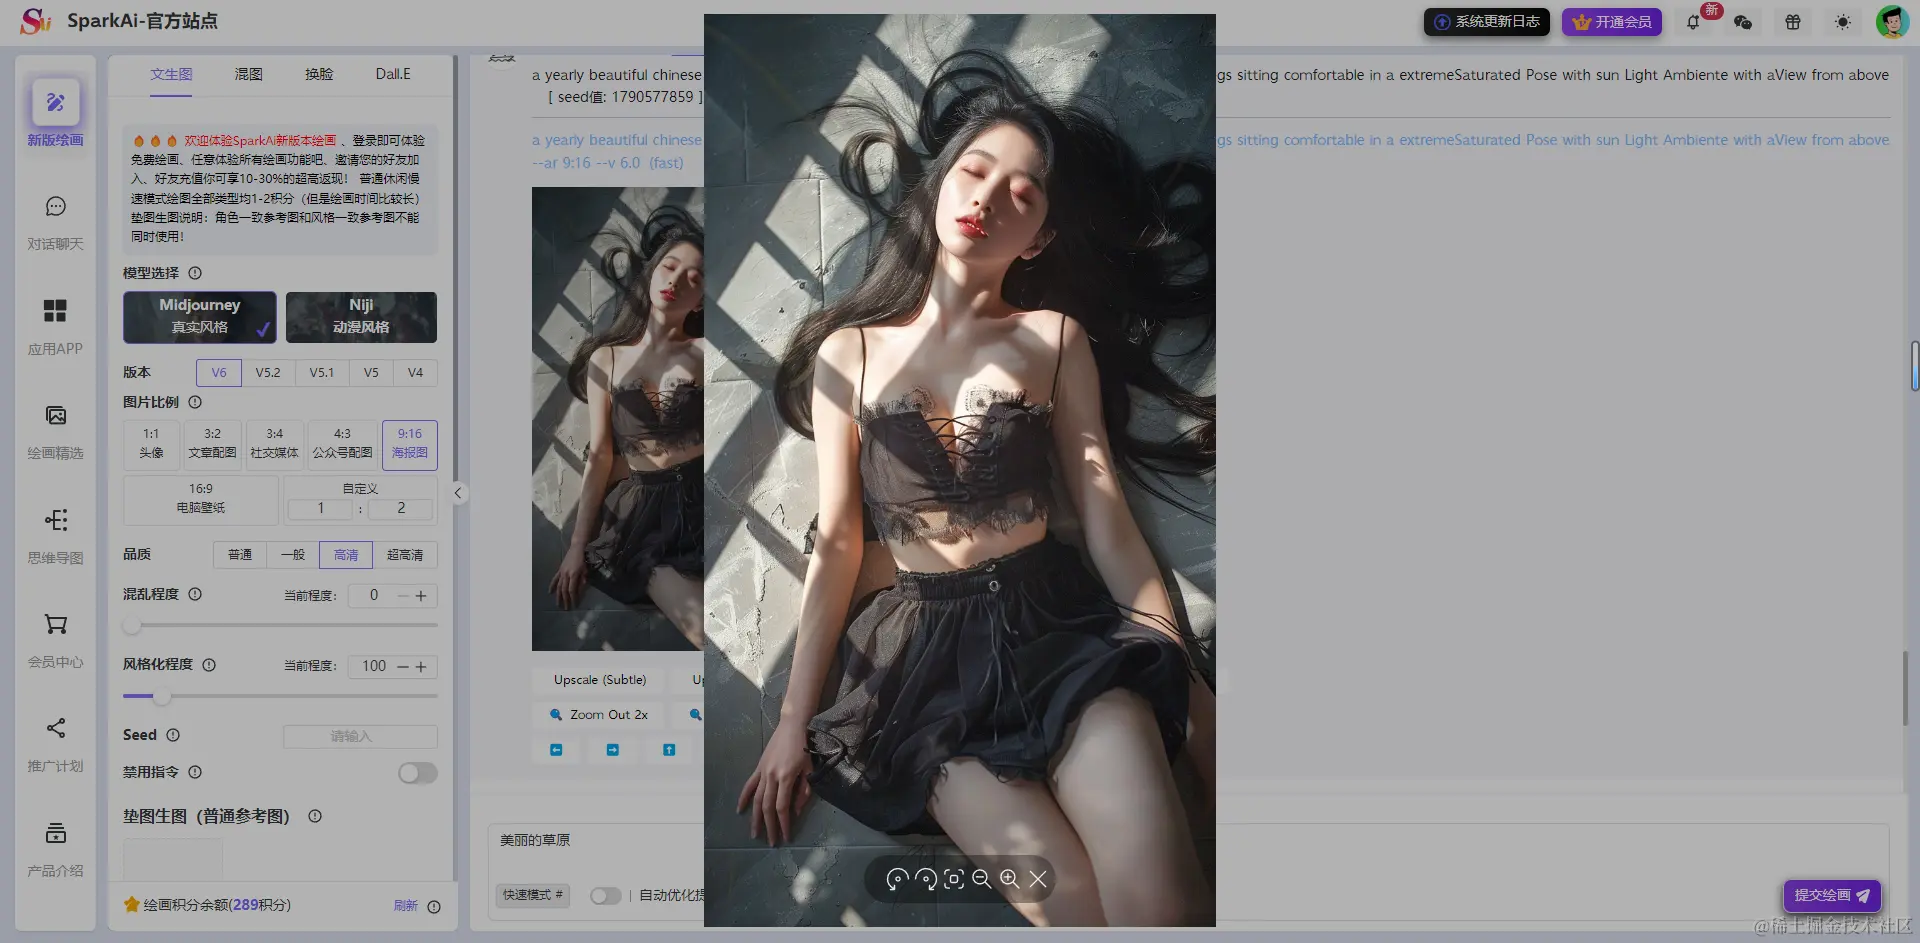Toggle the 自动优化 switch near the prompt
1920x943 pixels.
pyautogui.click(x=606, y=895)
